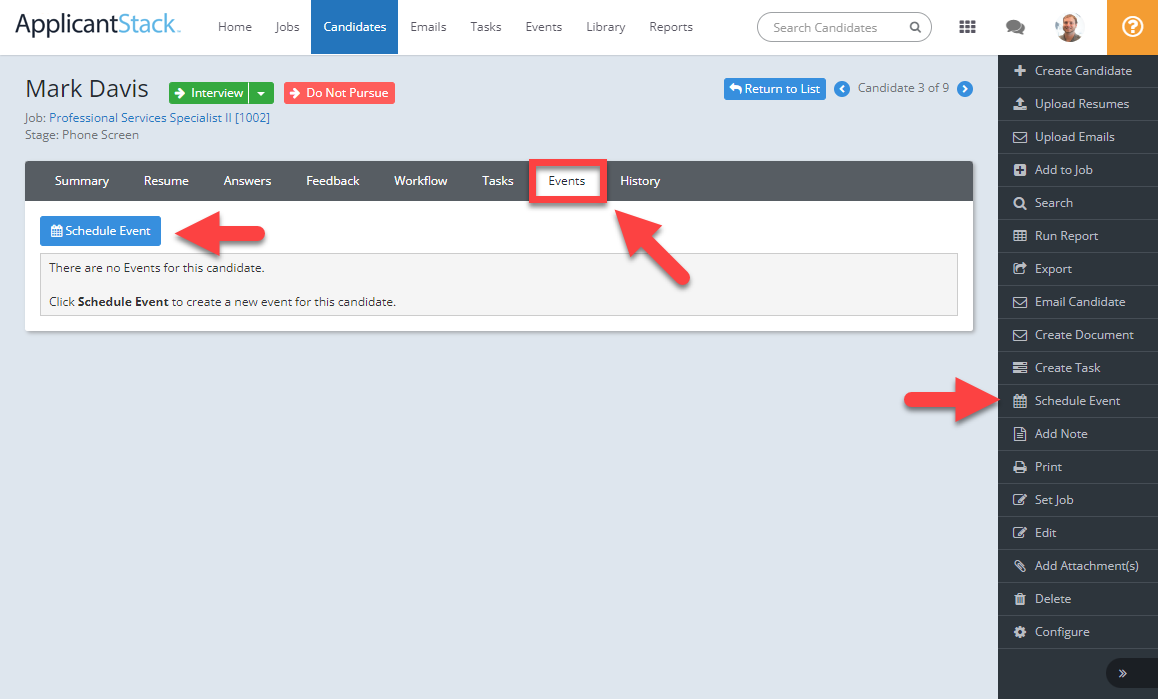Switch to the Feedback tab
The height and width of the screenshot is (699, 1158).
[332, 181]
